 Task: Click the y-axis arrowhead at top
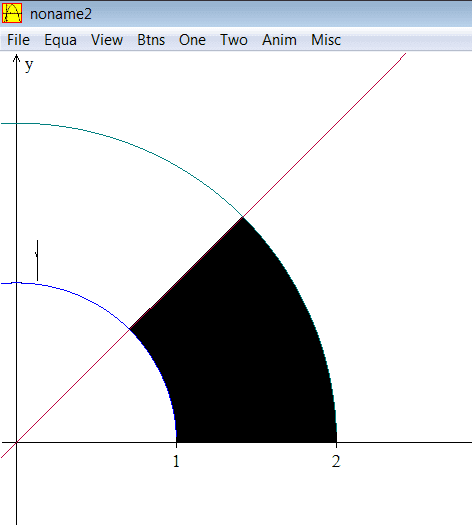tap(16, 58)
